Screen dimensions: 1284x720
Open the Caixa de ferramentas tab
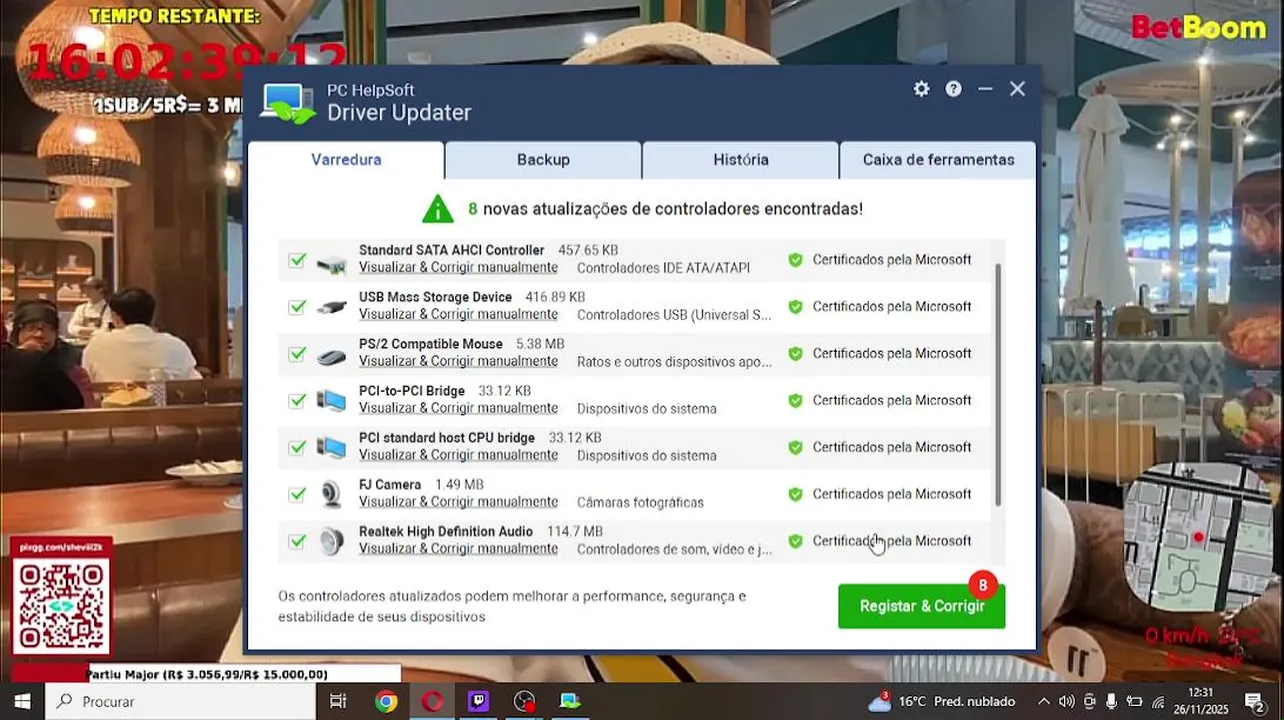(x=938, y=160)
